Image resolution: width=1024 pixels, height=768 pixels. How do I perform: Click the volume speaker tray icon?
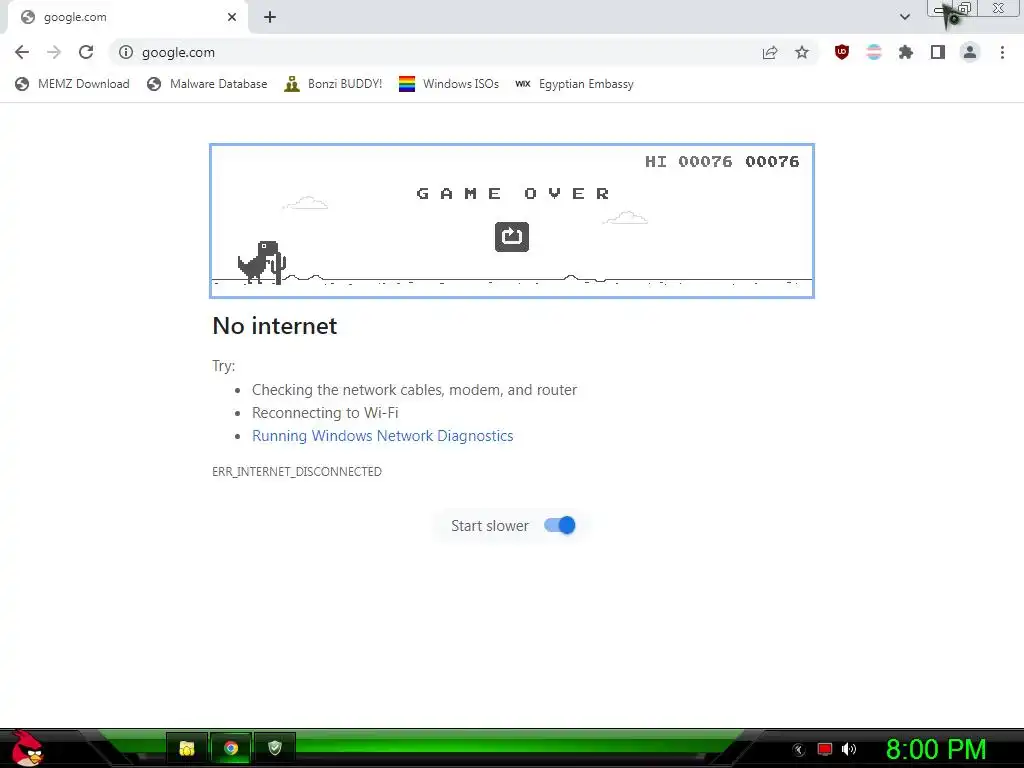tap(849, 749)
